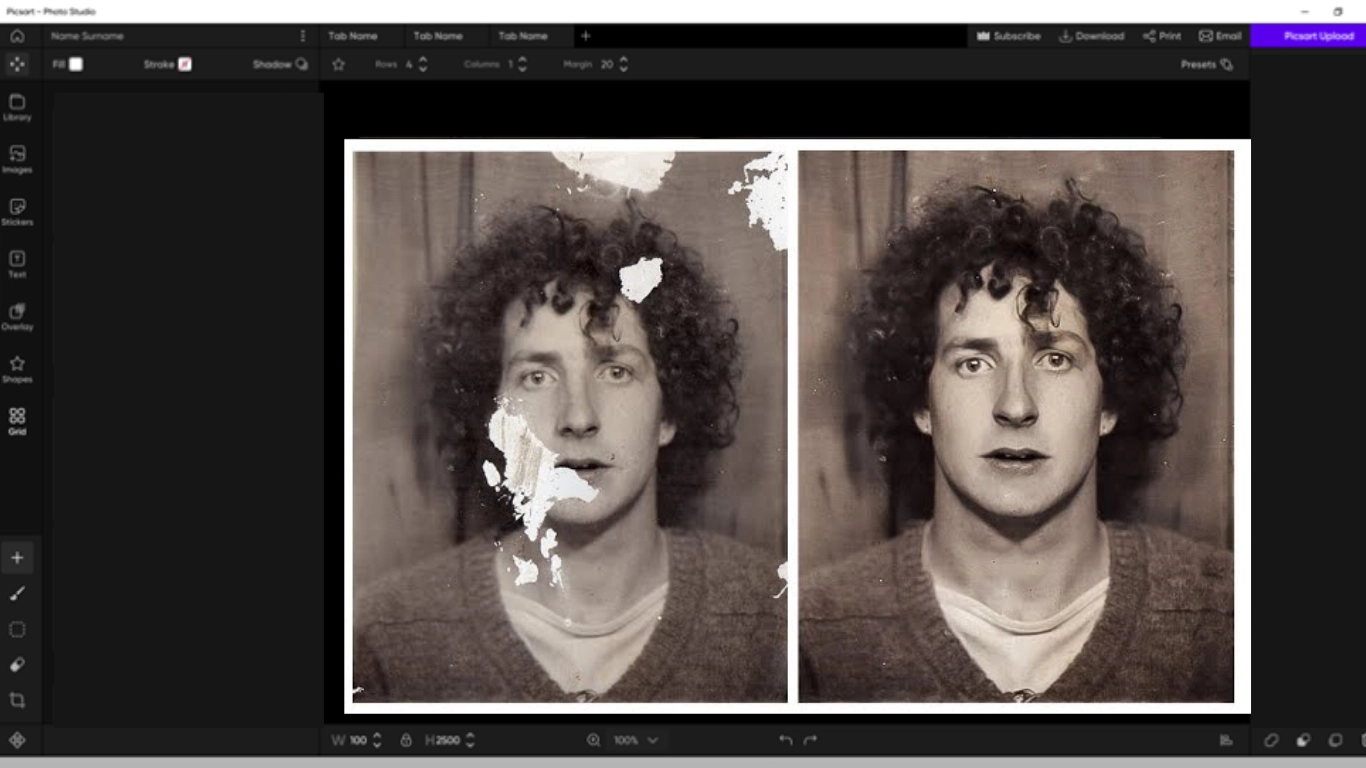Undo the last action
This screenshot has height=768, width=1366.
(785, 740)
